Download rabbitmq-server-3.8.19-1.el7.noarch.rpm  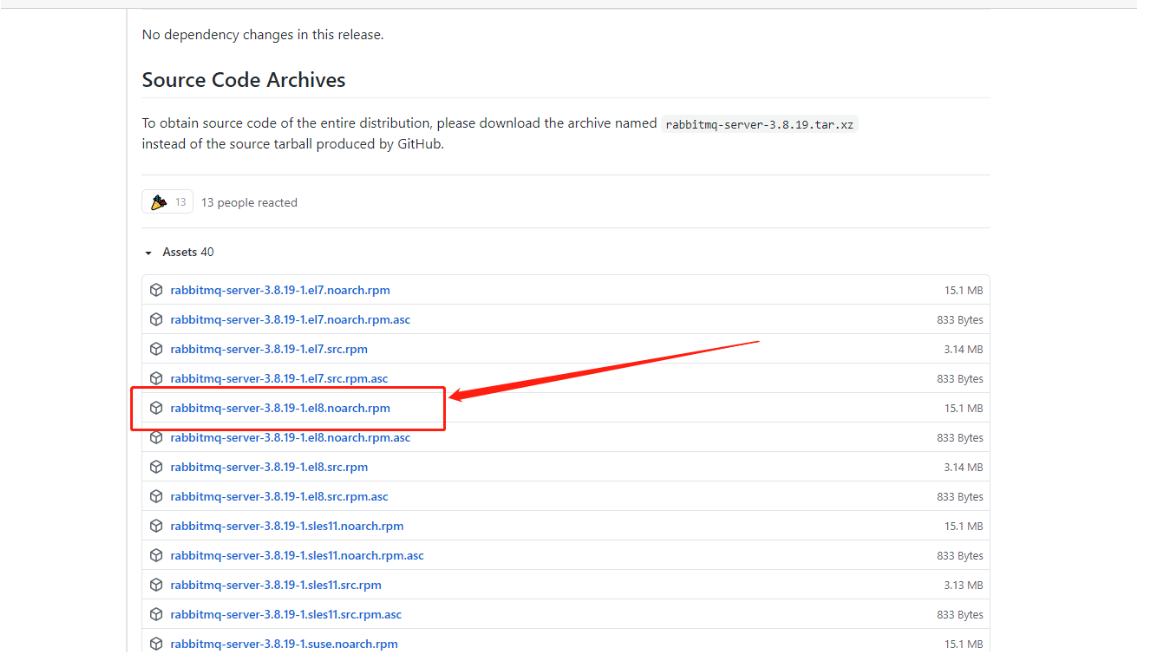coord(280,290)
